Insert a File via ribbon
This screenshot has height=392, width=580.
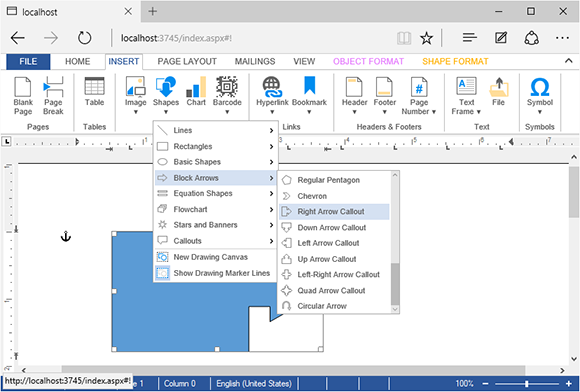pos(498,91)
